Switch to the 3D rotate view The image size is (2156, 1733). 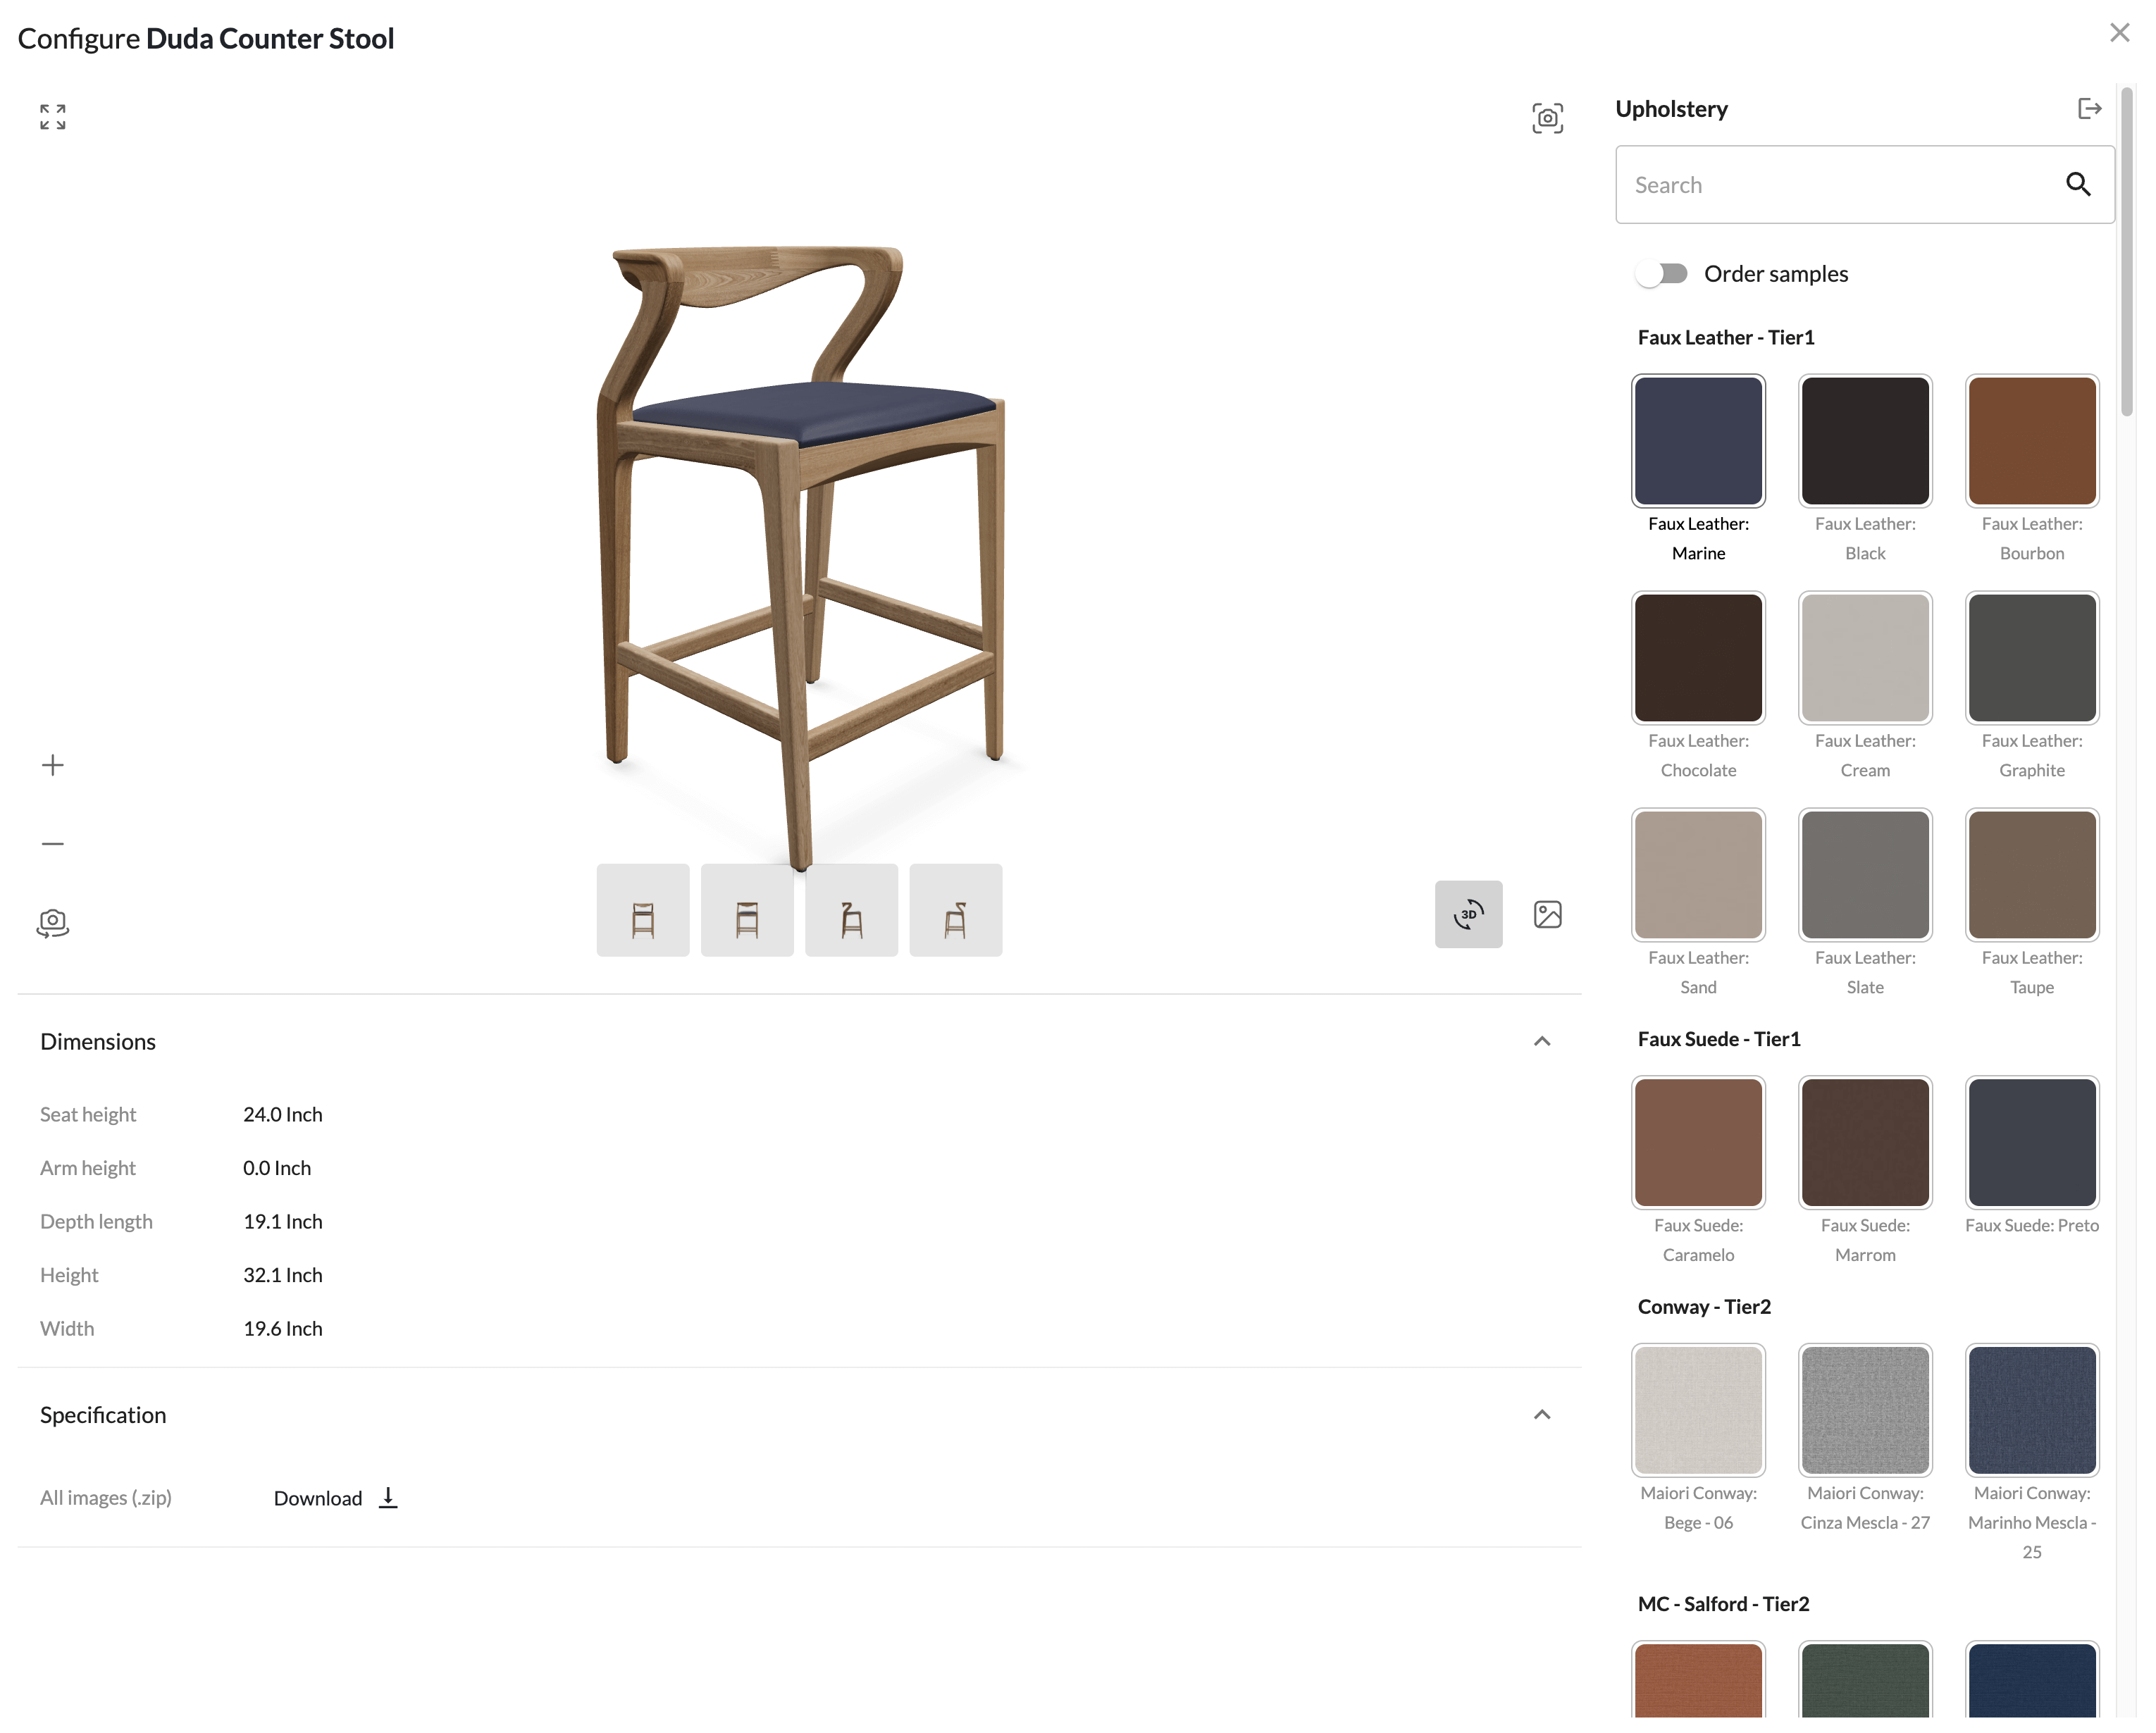click(1468, 914)
